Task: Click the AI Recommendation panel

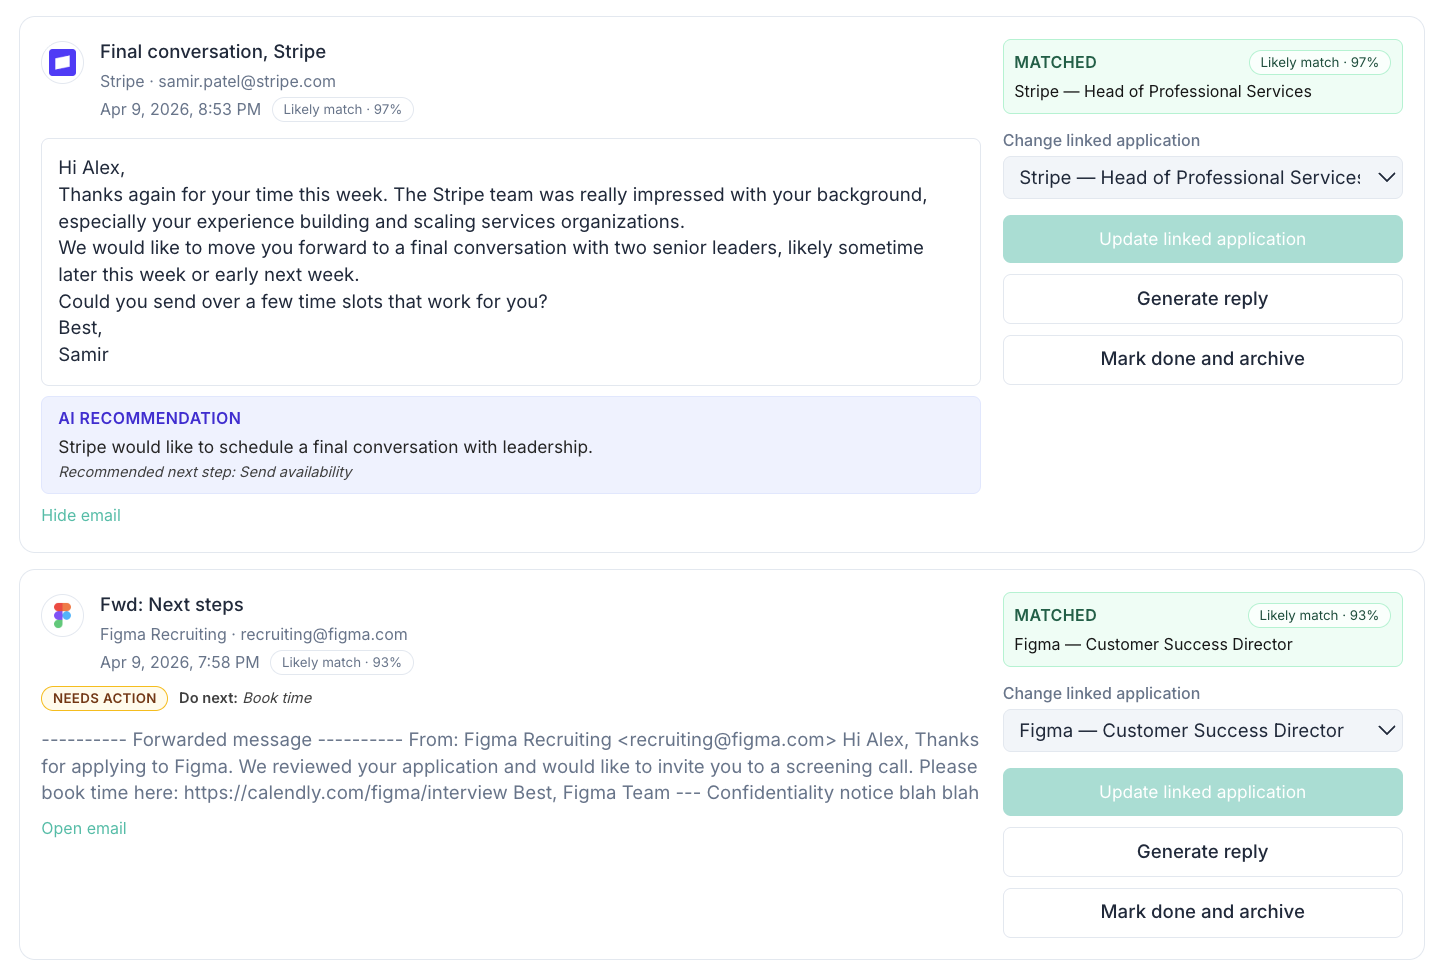Action: 511,445
